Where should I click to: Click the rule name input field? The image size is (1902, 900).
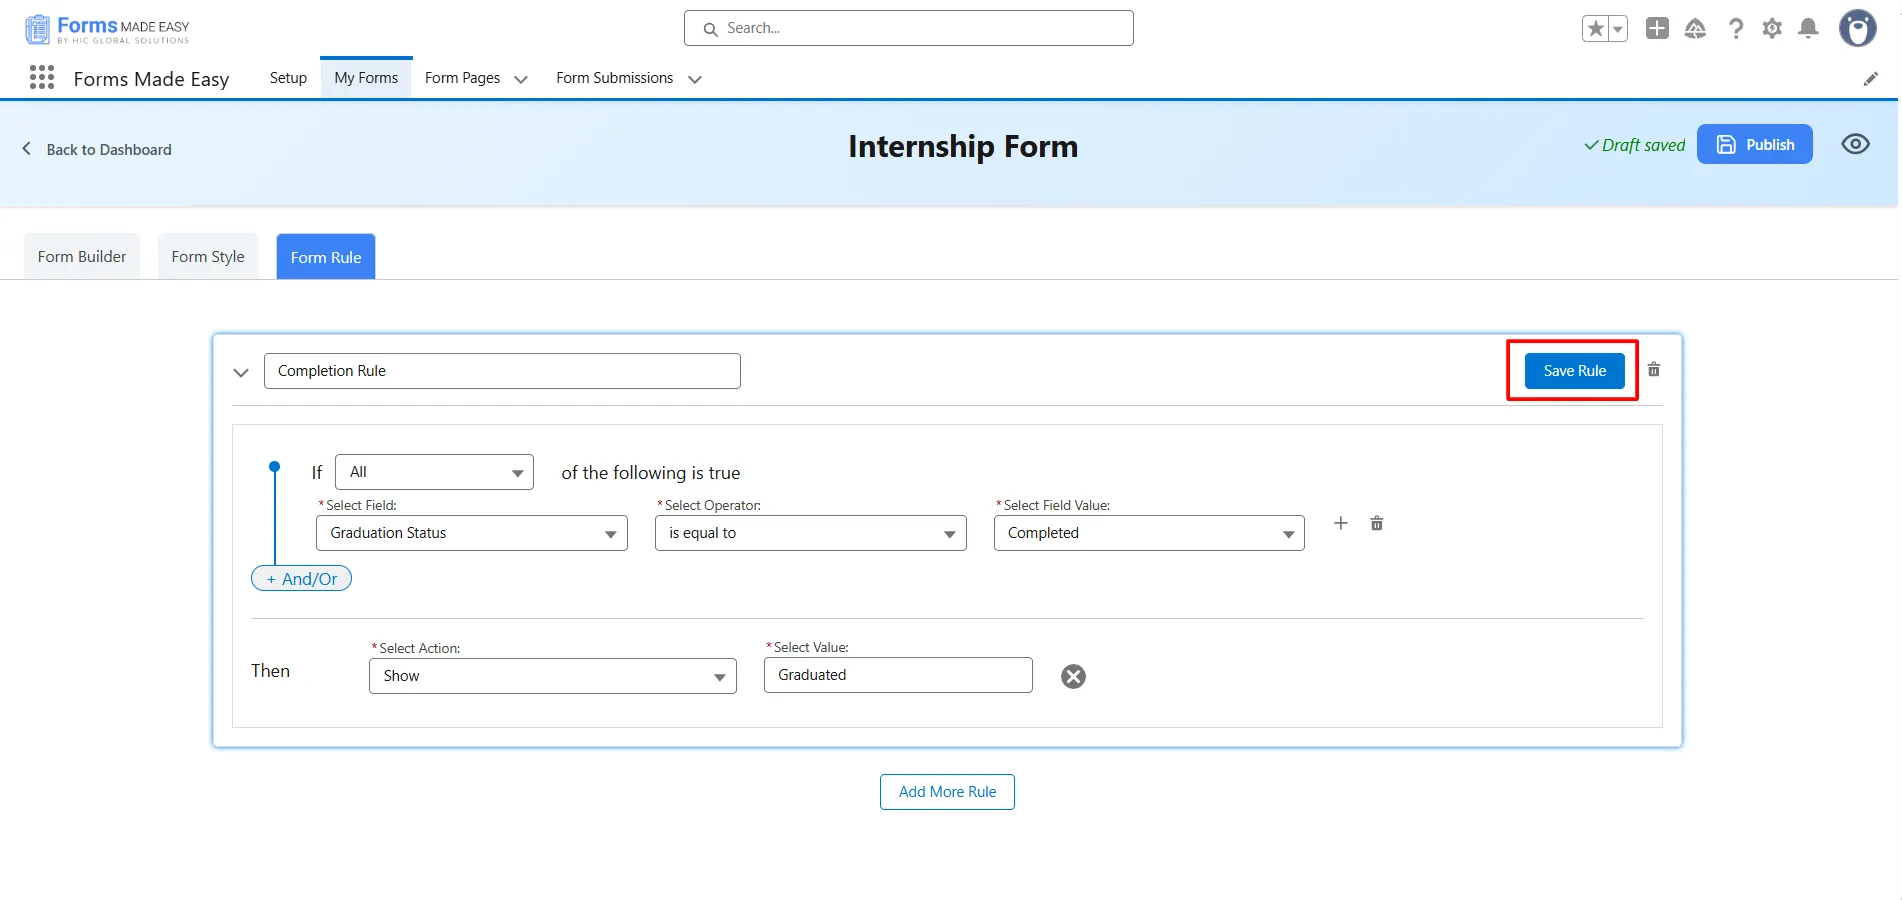502,371
